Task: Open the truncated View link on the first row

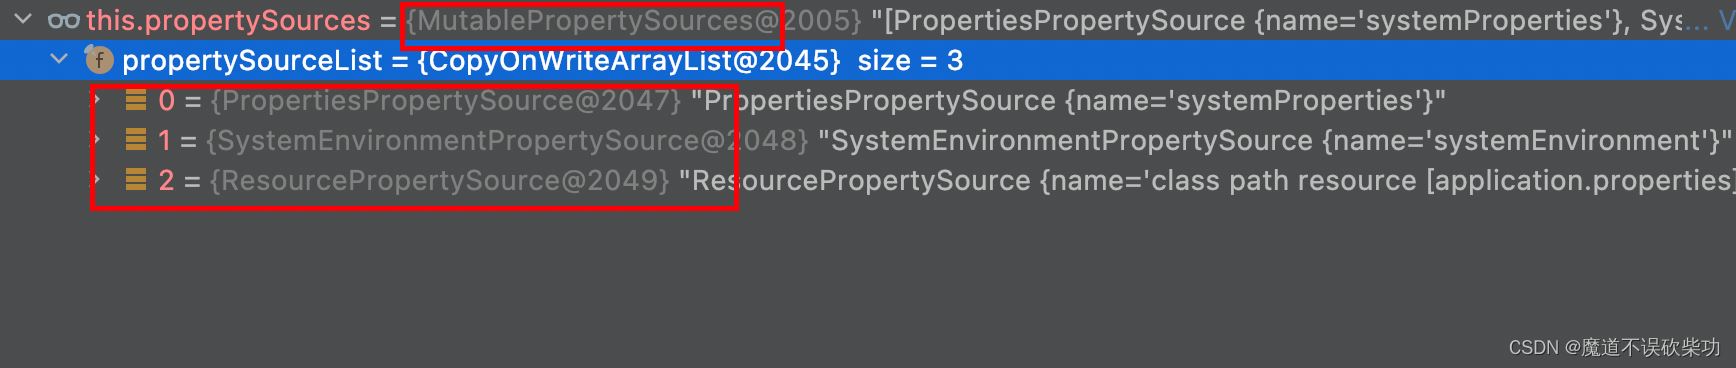Action: point(1726,21)
